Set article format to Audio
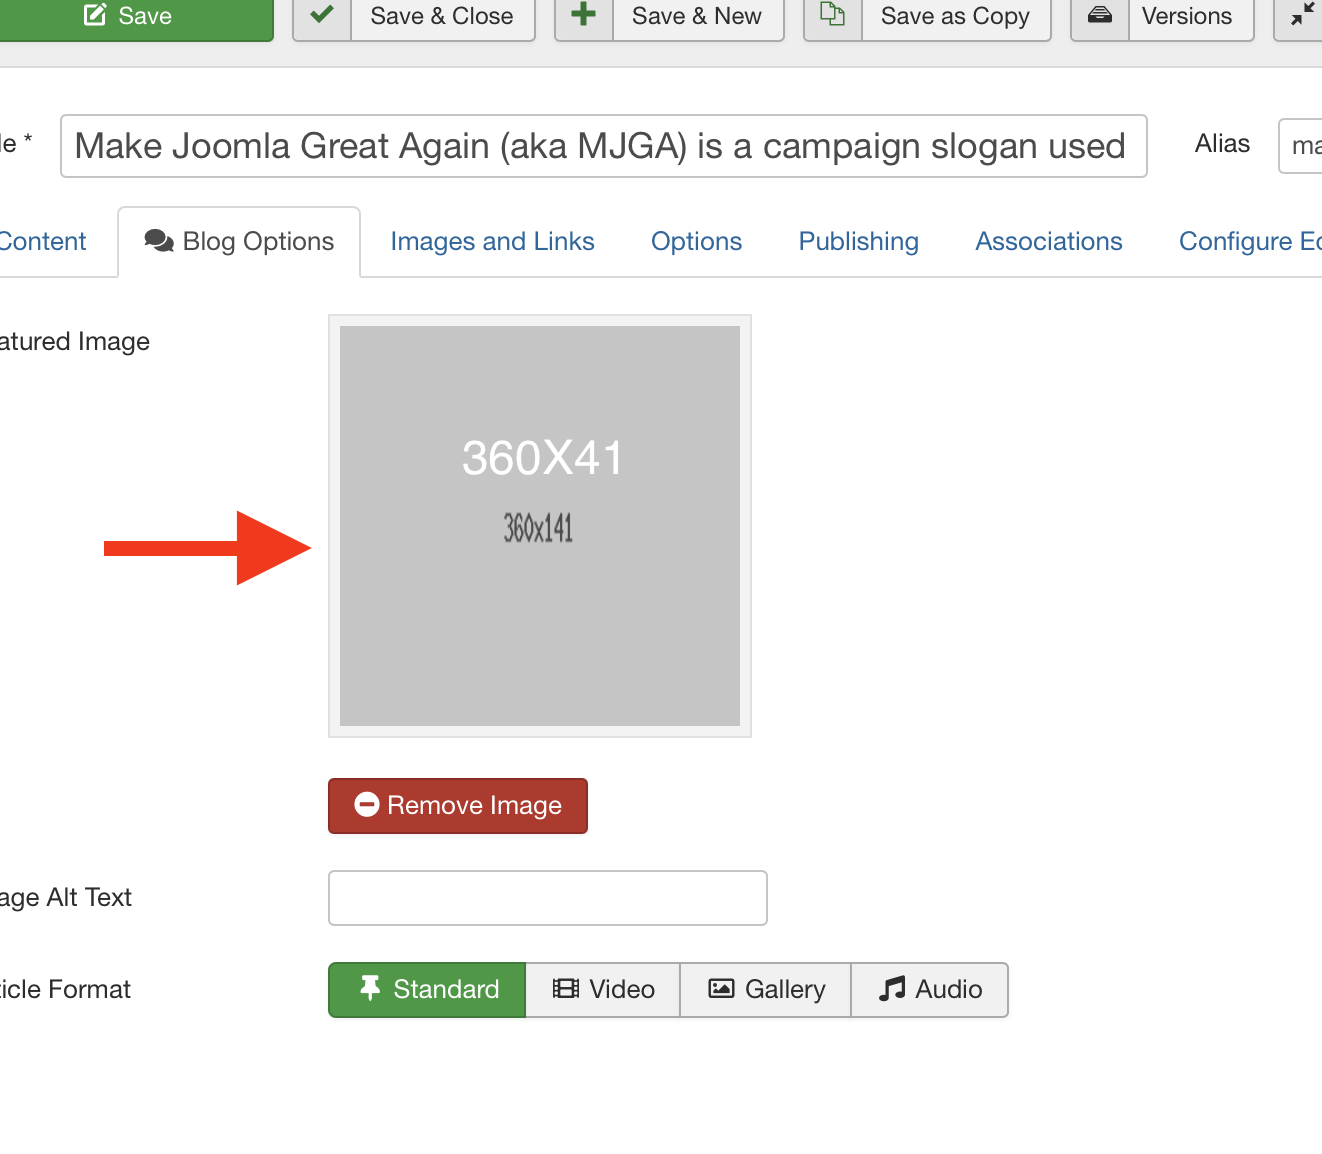The image size is (1322, 1154). (x=930, y=989)
